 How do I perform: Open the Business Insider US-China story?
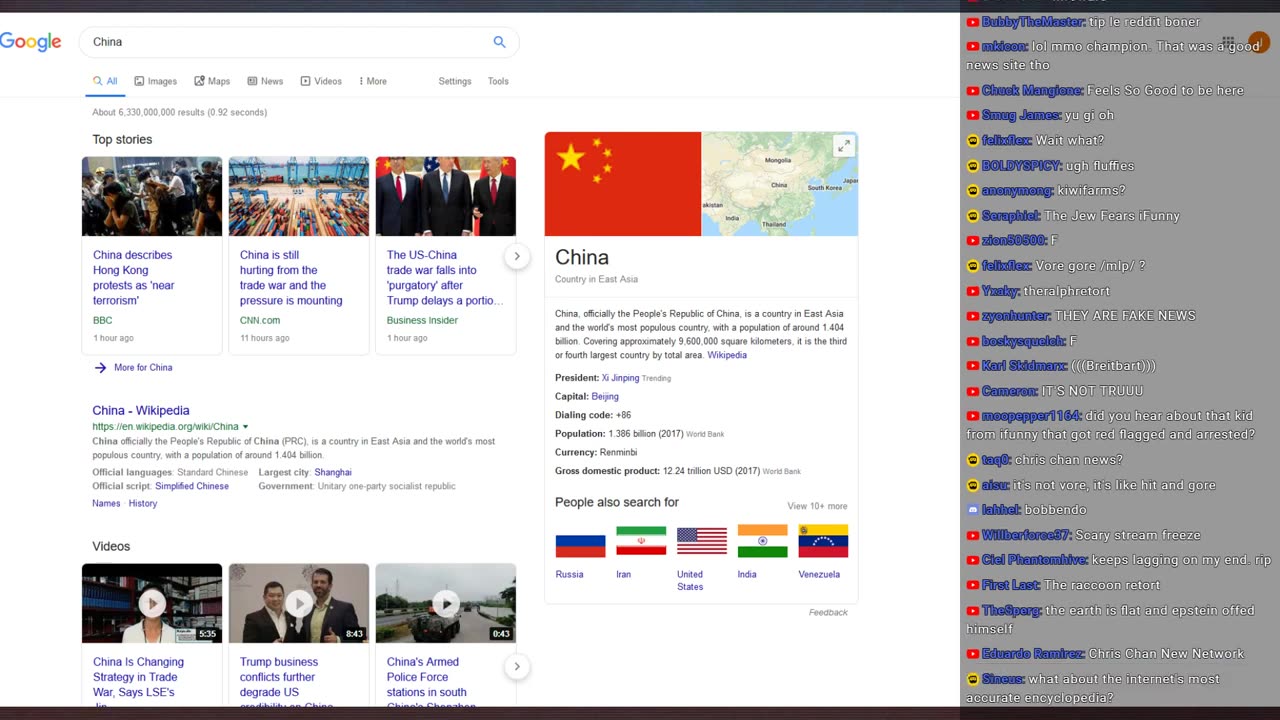pyautogui.click(x=445, y=278)
